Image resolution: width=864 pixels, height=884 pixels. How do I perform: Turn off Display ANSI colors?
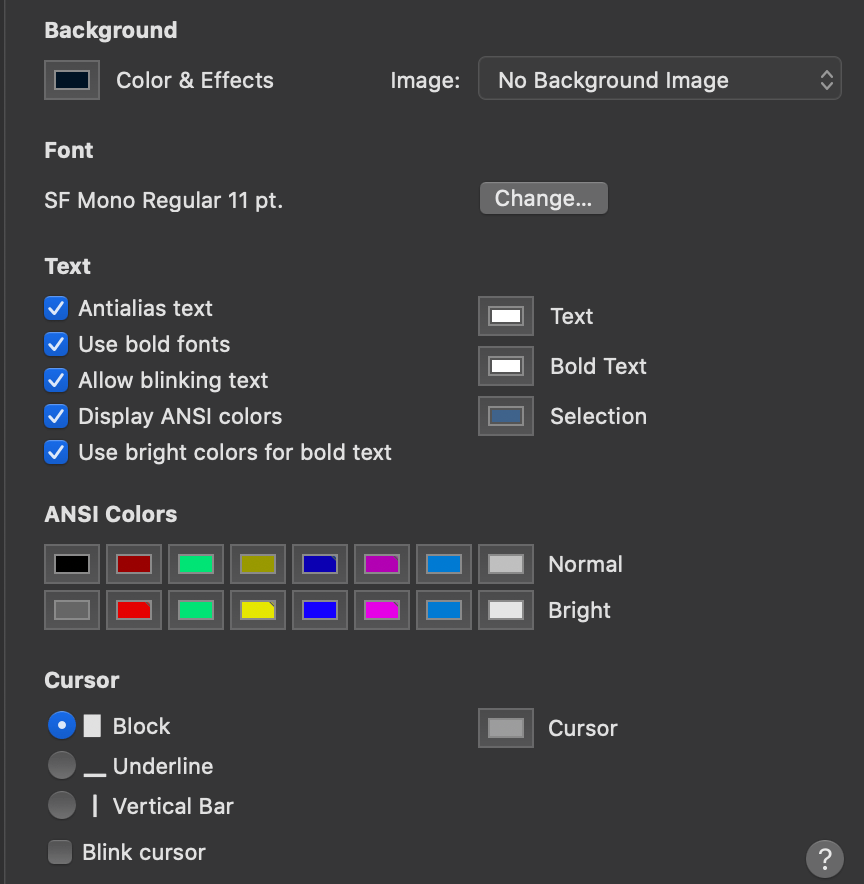pos(57,416)
